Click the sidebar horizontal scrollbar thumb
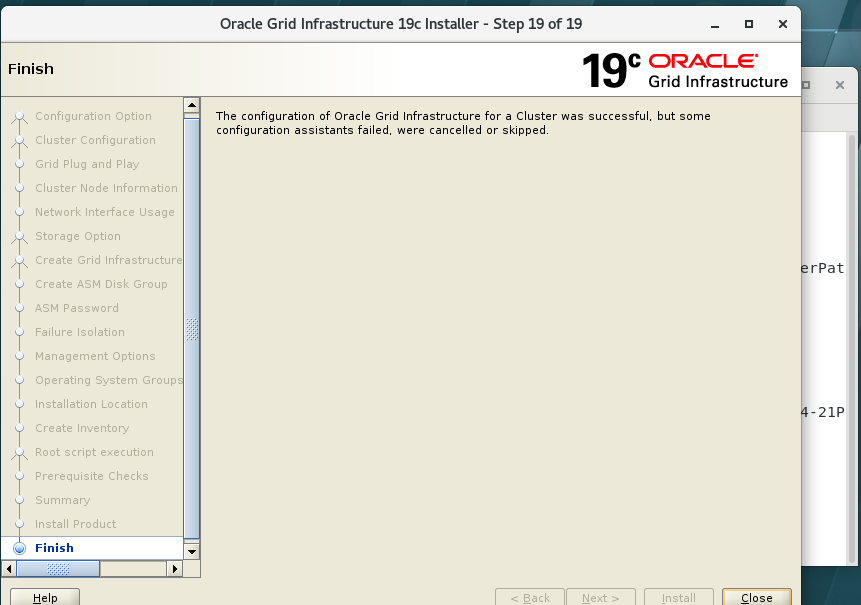This screenshot has width=861, height=605. (58, 569)
